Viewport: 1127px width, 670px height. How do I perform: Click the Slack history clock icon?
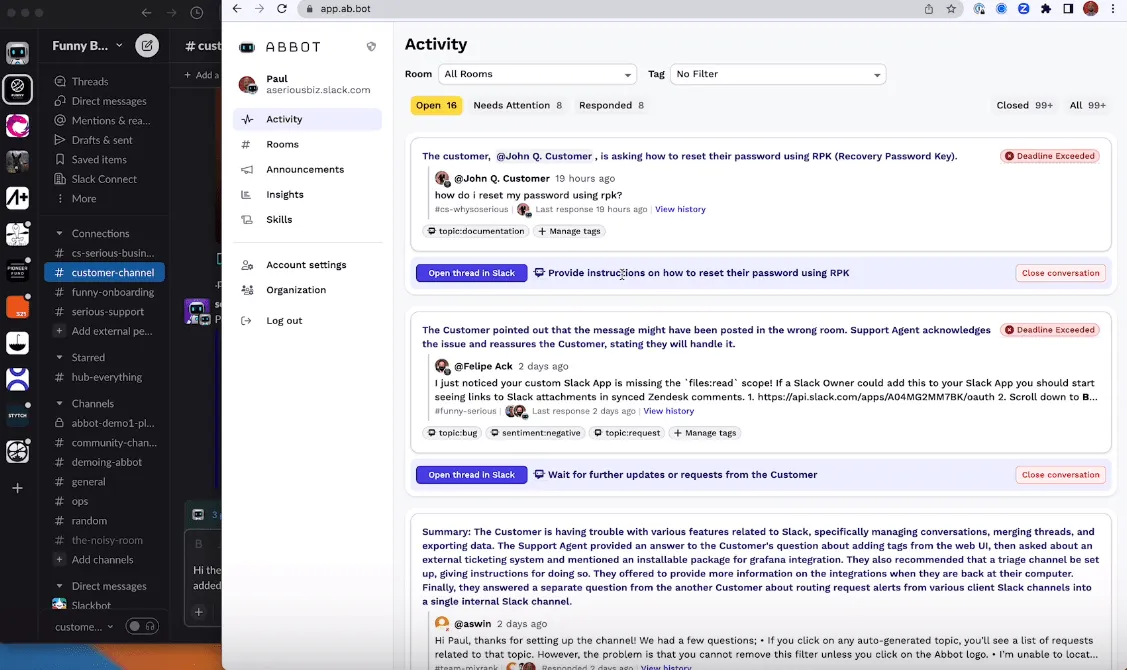click(196, 12)
